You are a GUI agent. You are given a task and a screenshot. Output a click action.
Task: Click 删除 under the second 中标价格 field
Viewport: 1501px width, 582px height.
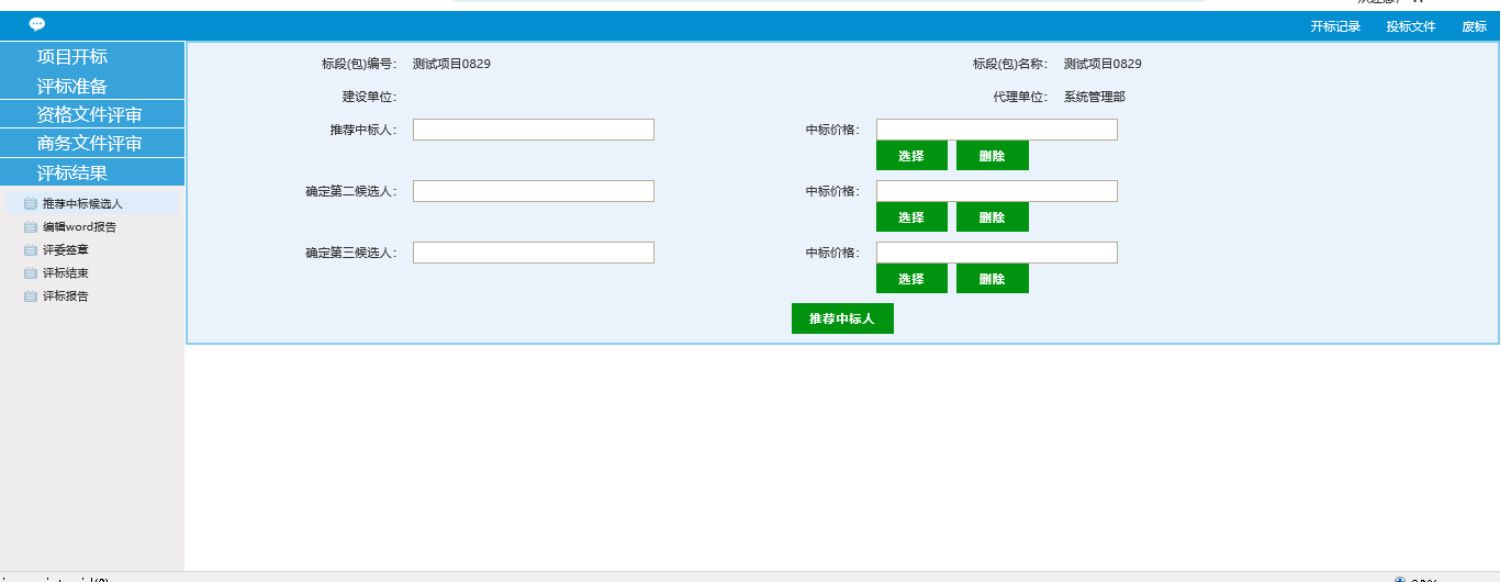pos(992,218)
